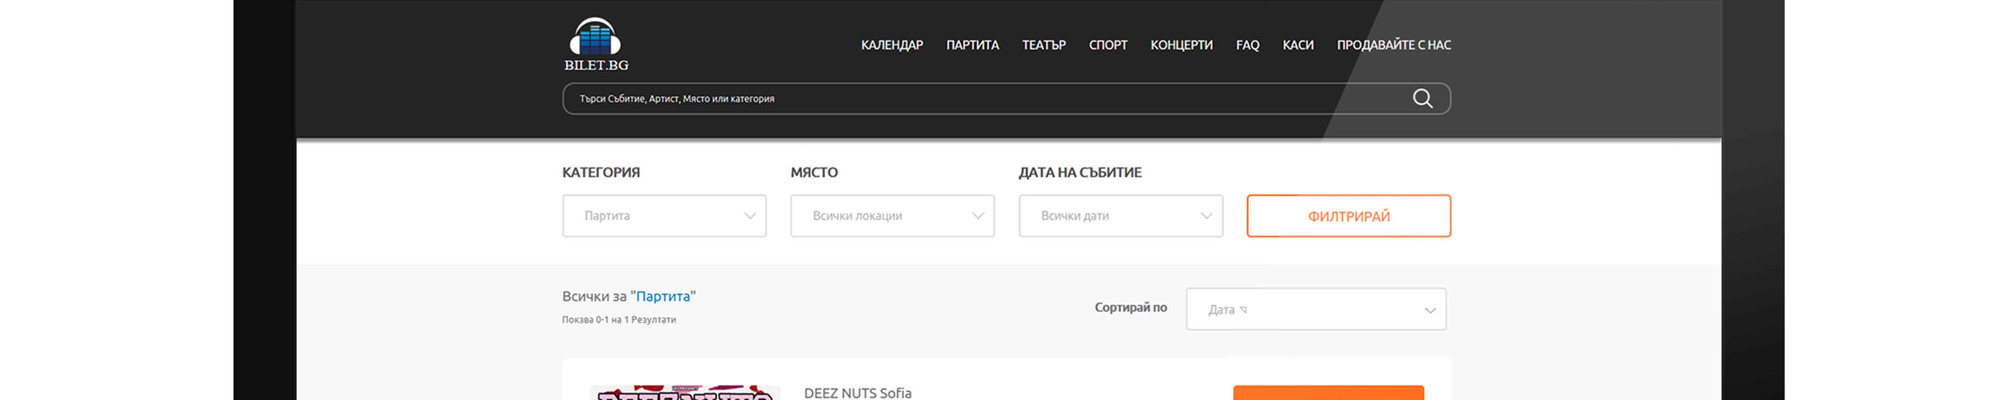
Task: Focus the event search input field
Action: coord(980,99)
